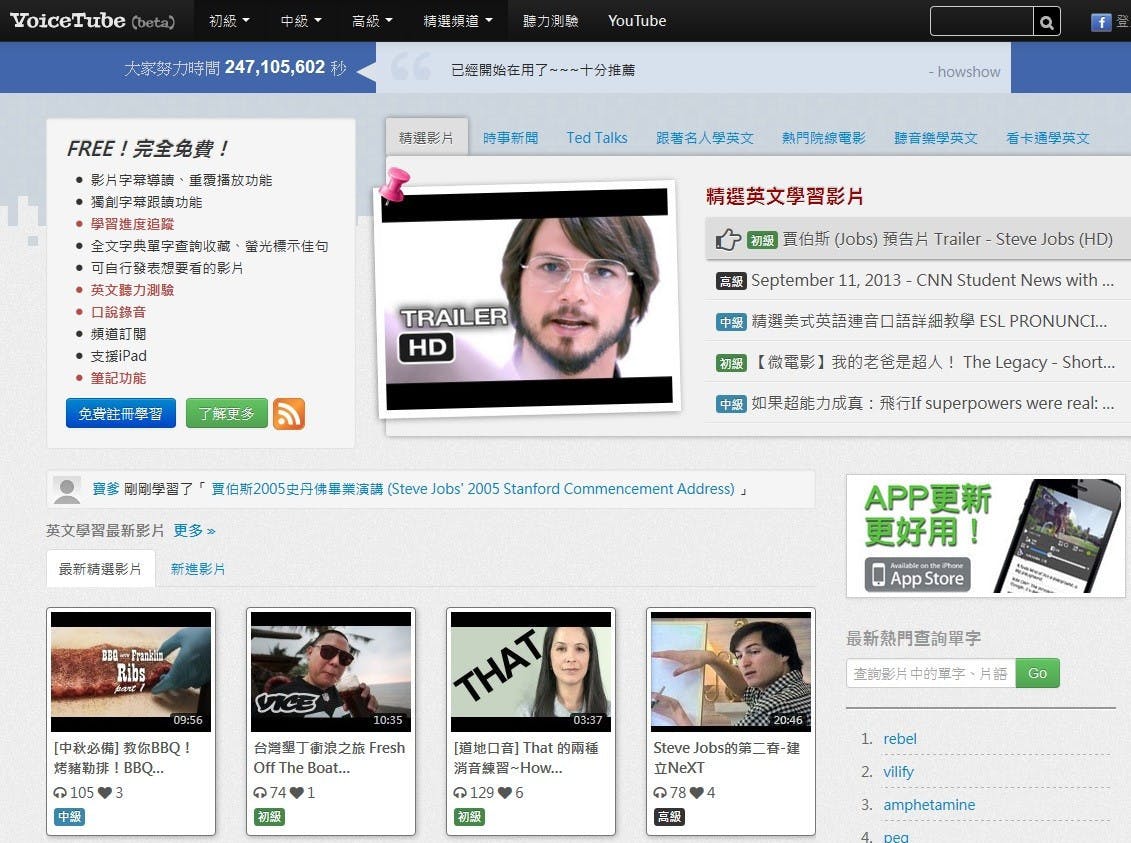This screenshot has height=843, width=1131.
Task: Open the 英文聽力測驗 feature link
Action: [x=132, y=290]
